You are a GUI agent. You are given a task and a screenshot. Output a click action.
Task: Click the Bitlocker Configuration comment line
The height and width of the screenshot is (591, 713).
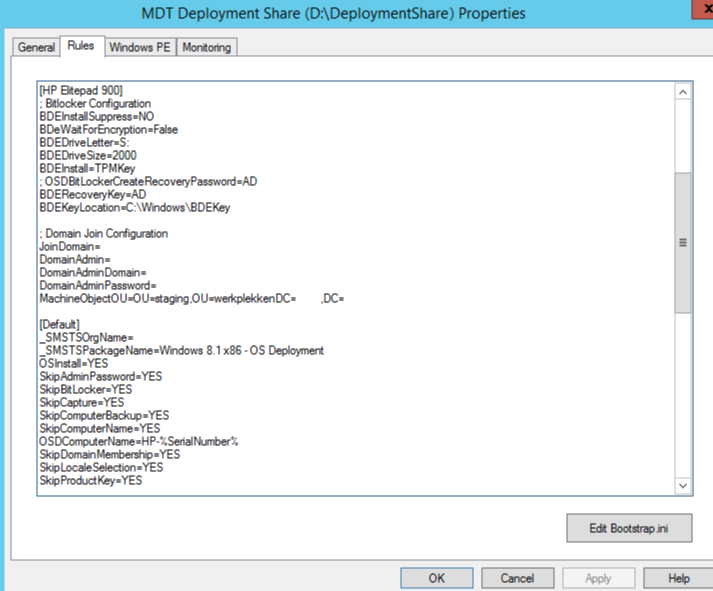pyautogui.click(x=95, y=103)
